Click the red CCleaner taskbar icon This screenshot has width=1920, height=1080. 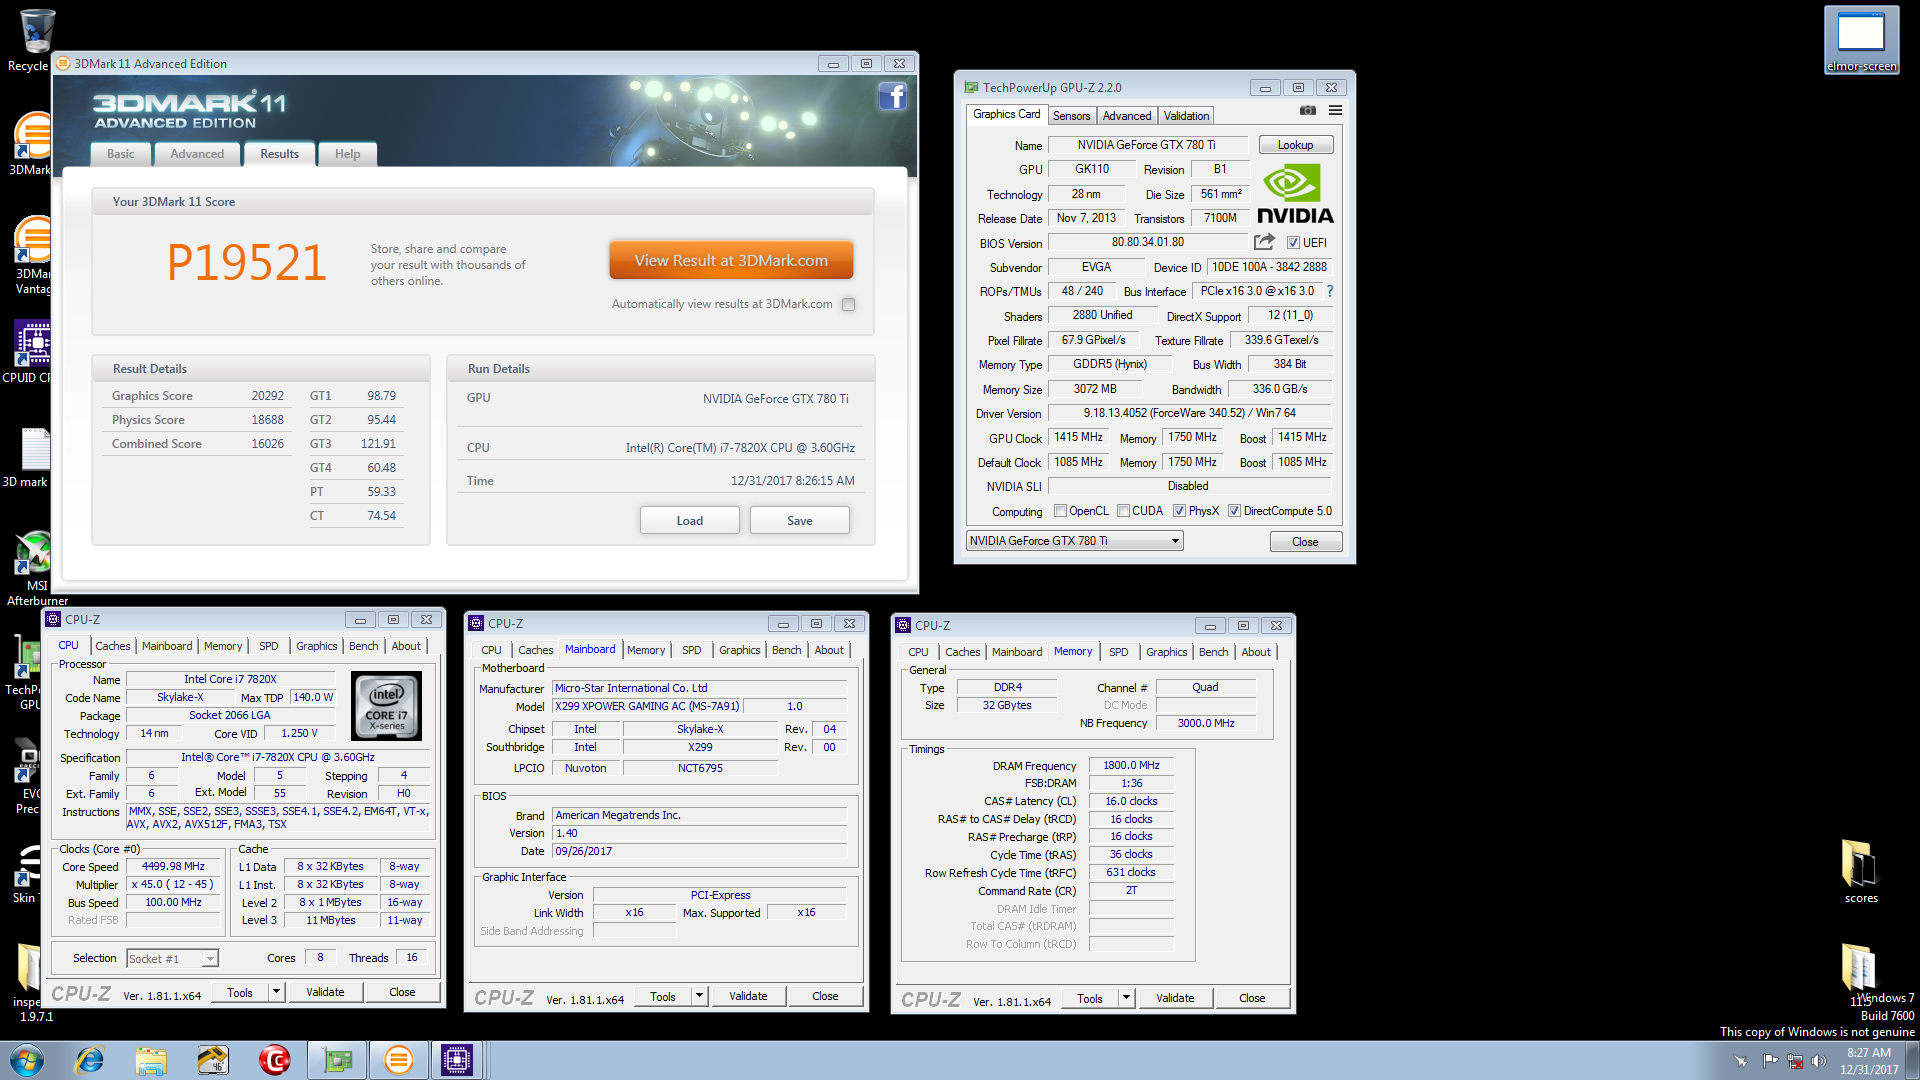274,1060
